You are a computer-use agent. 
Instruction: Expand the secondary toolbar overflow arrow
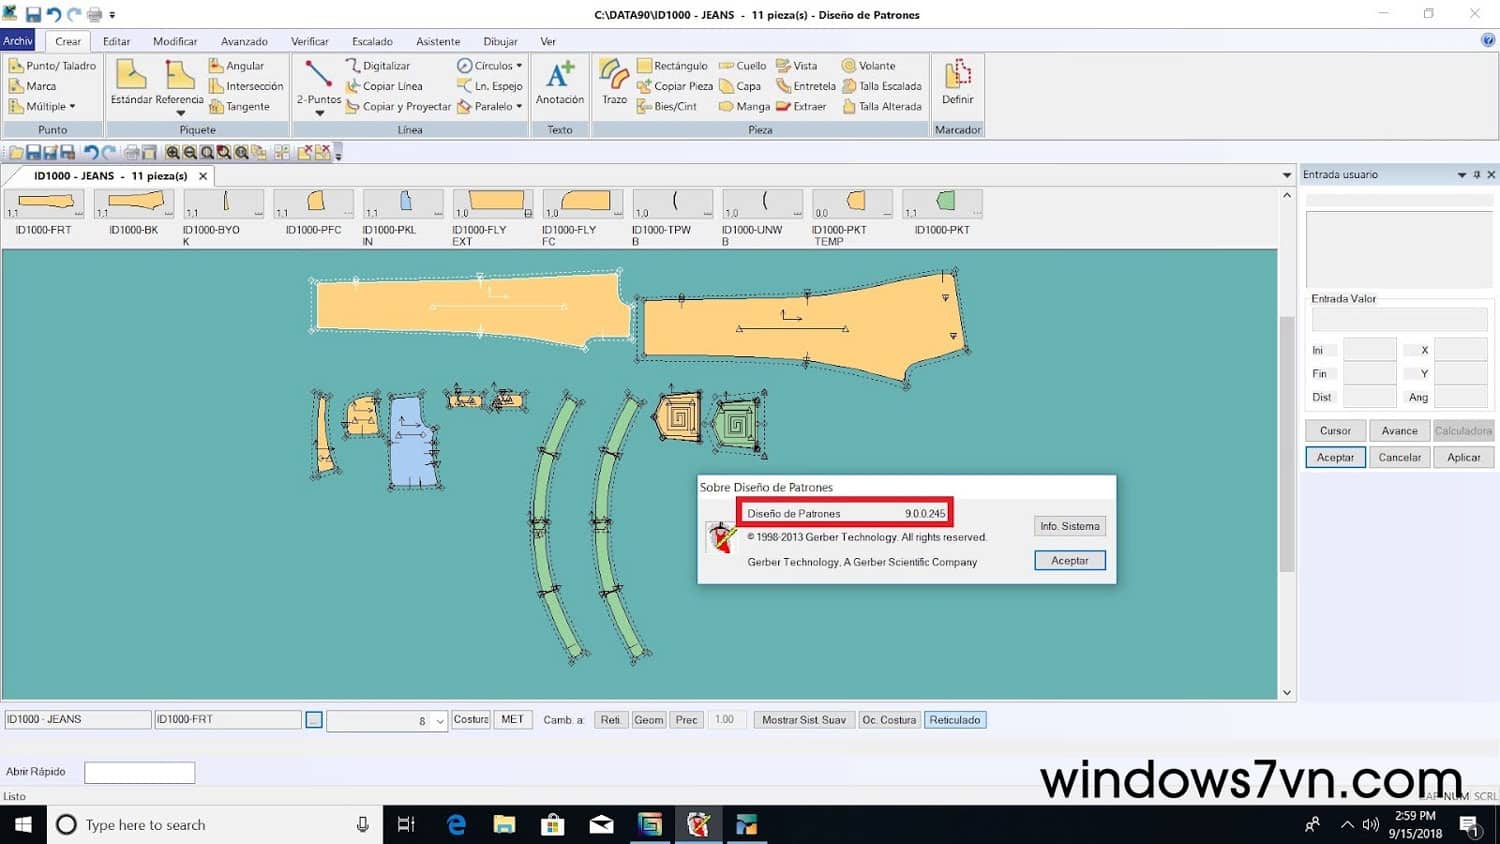338,154
